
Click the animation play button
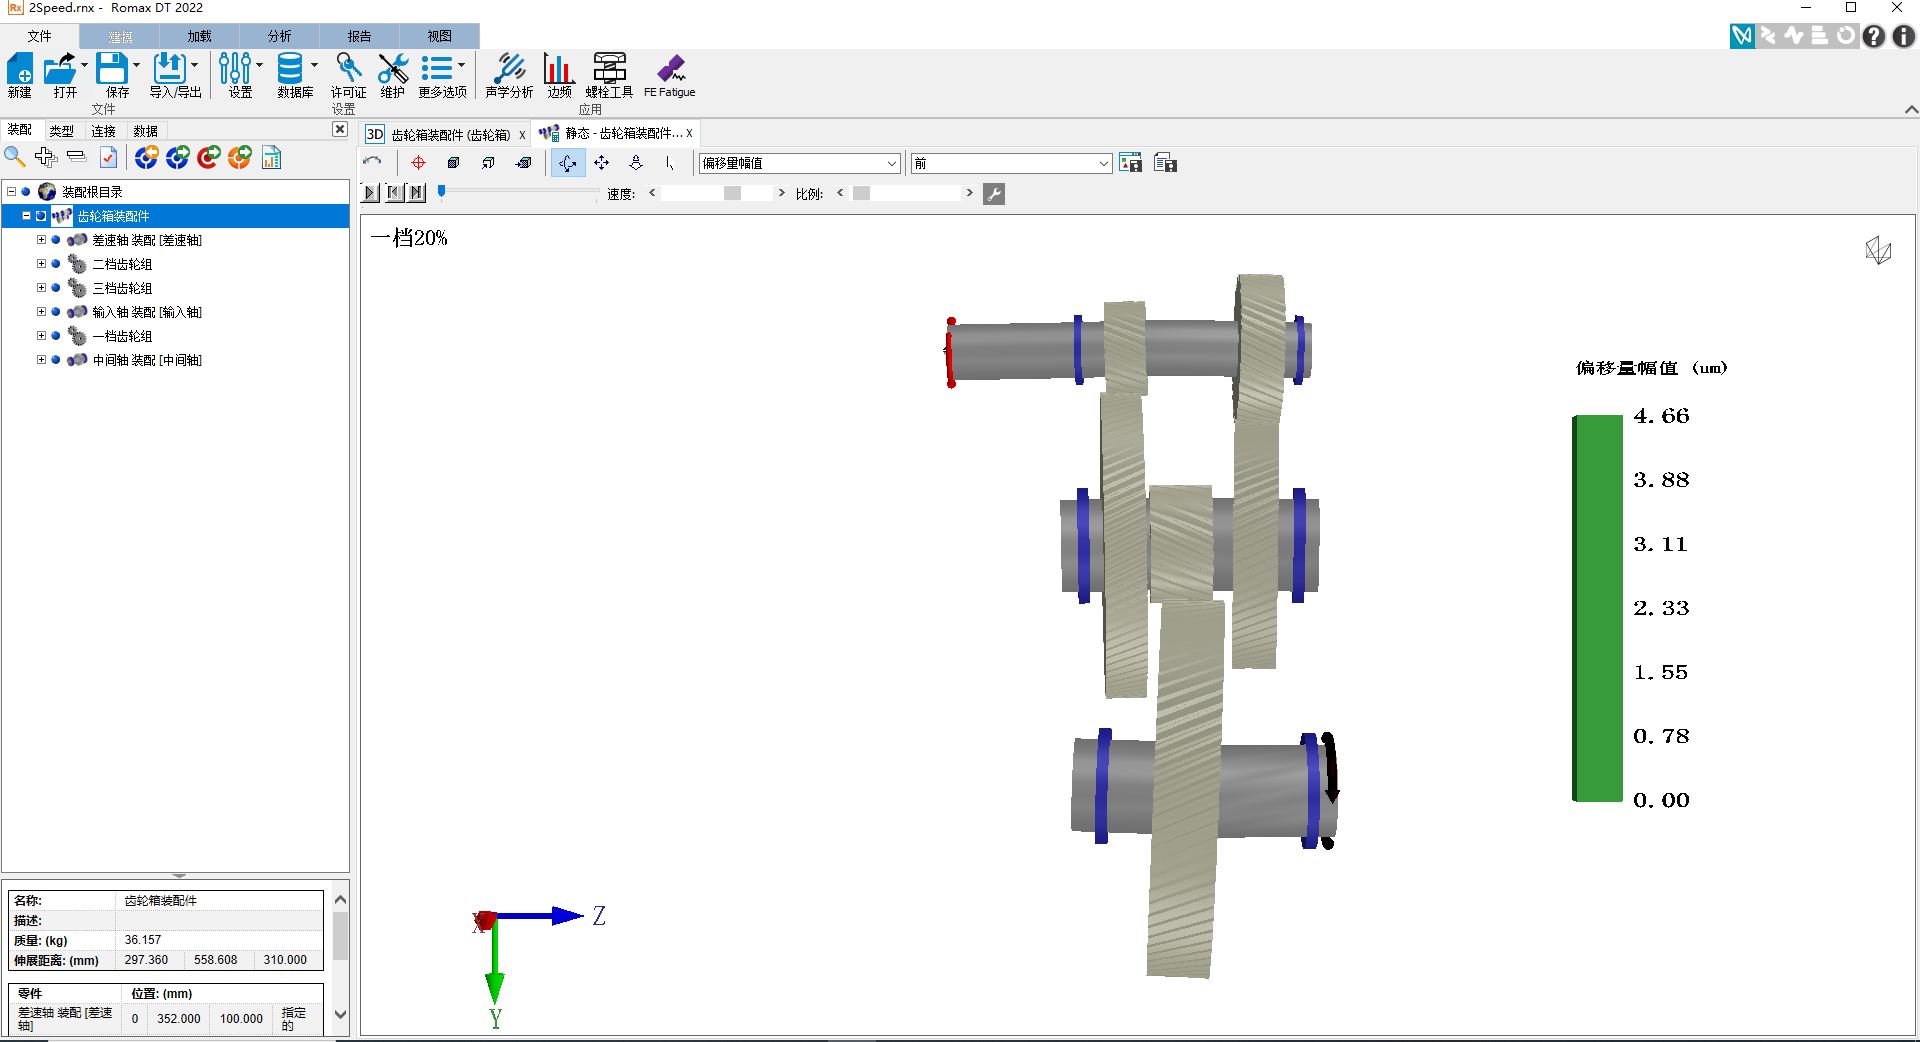(x=370, y=193)
